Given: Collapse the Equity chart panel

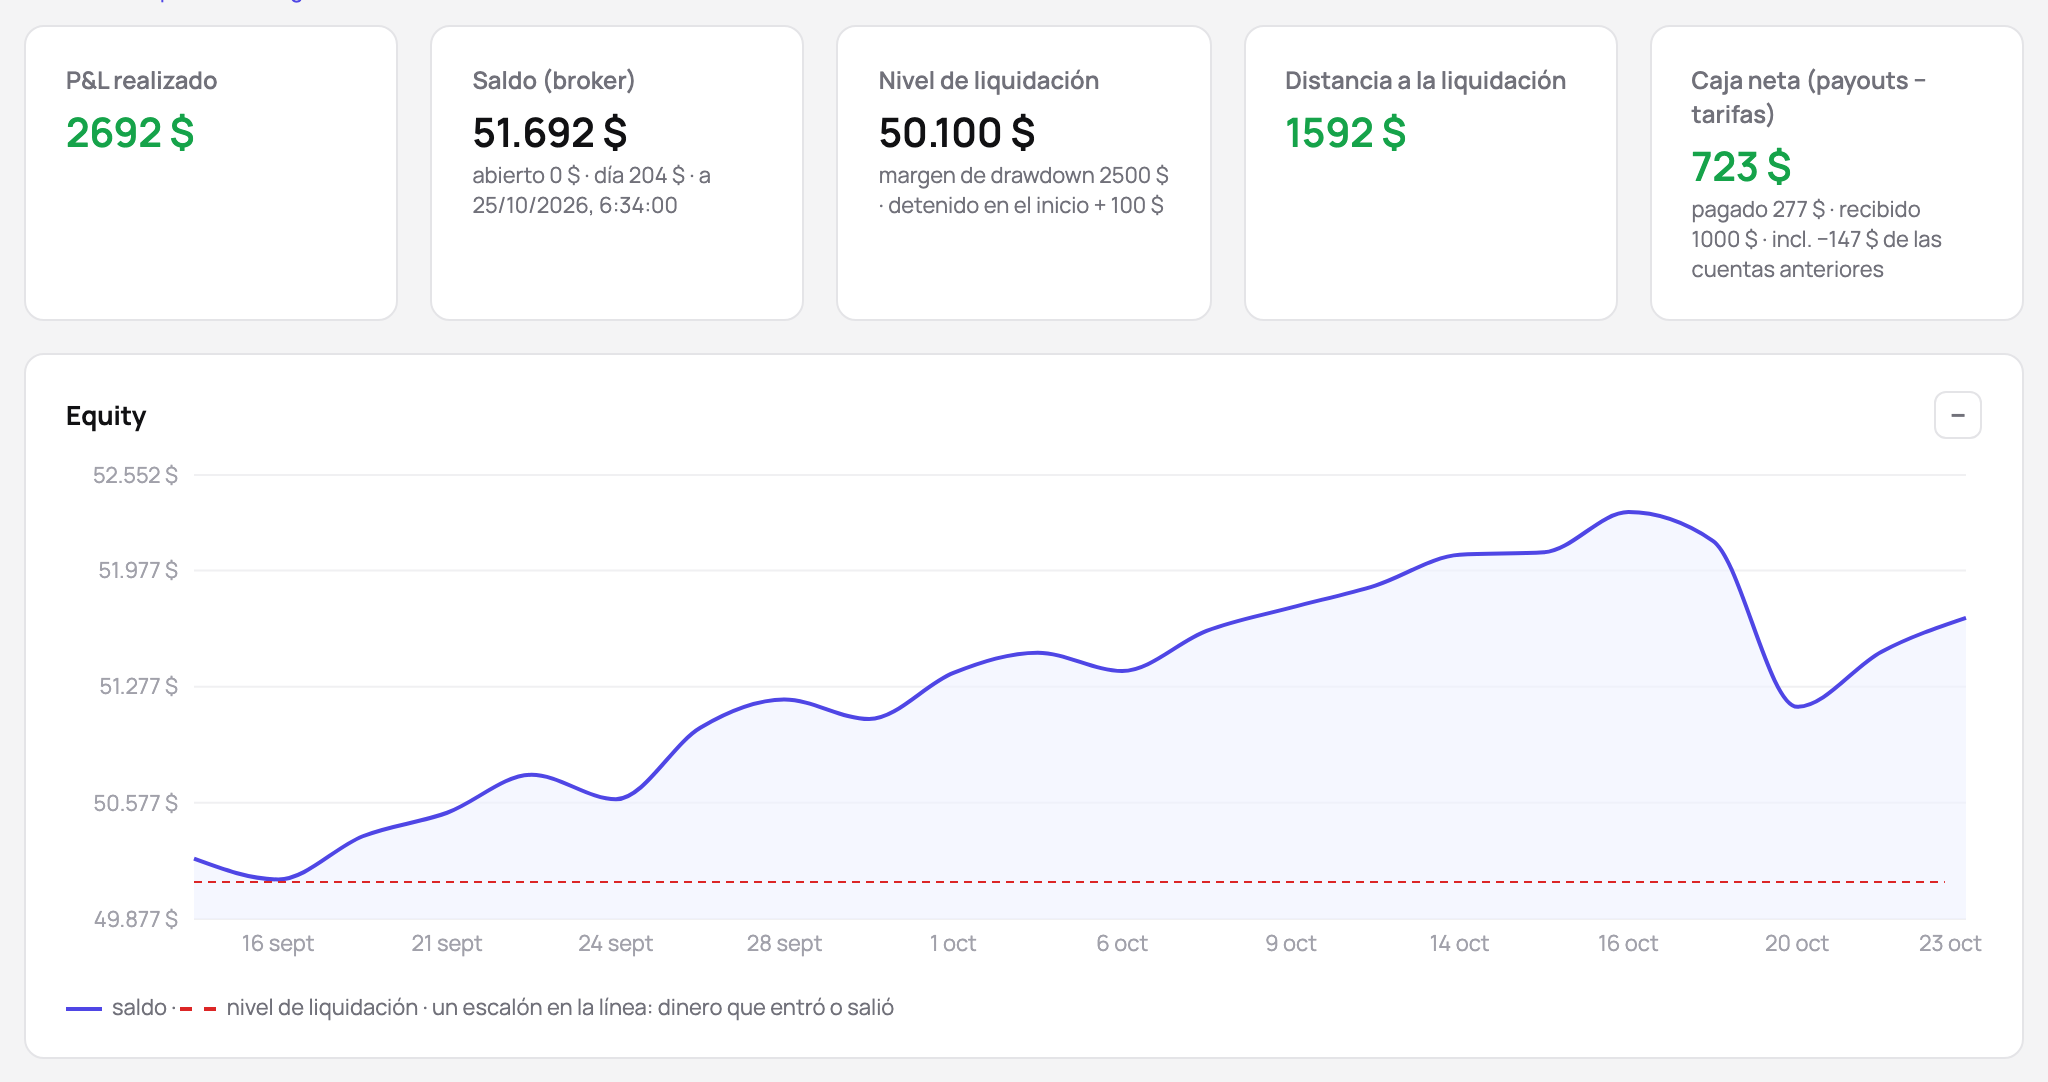Looking at the screenshot, I should click(x=1957, y=415).
